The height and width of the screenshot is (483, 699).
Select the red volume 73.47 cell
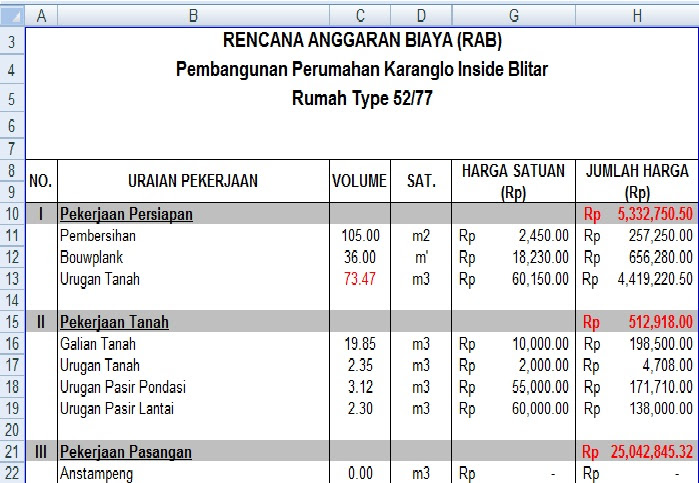pyautogui.click(x=360, y=279)
